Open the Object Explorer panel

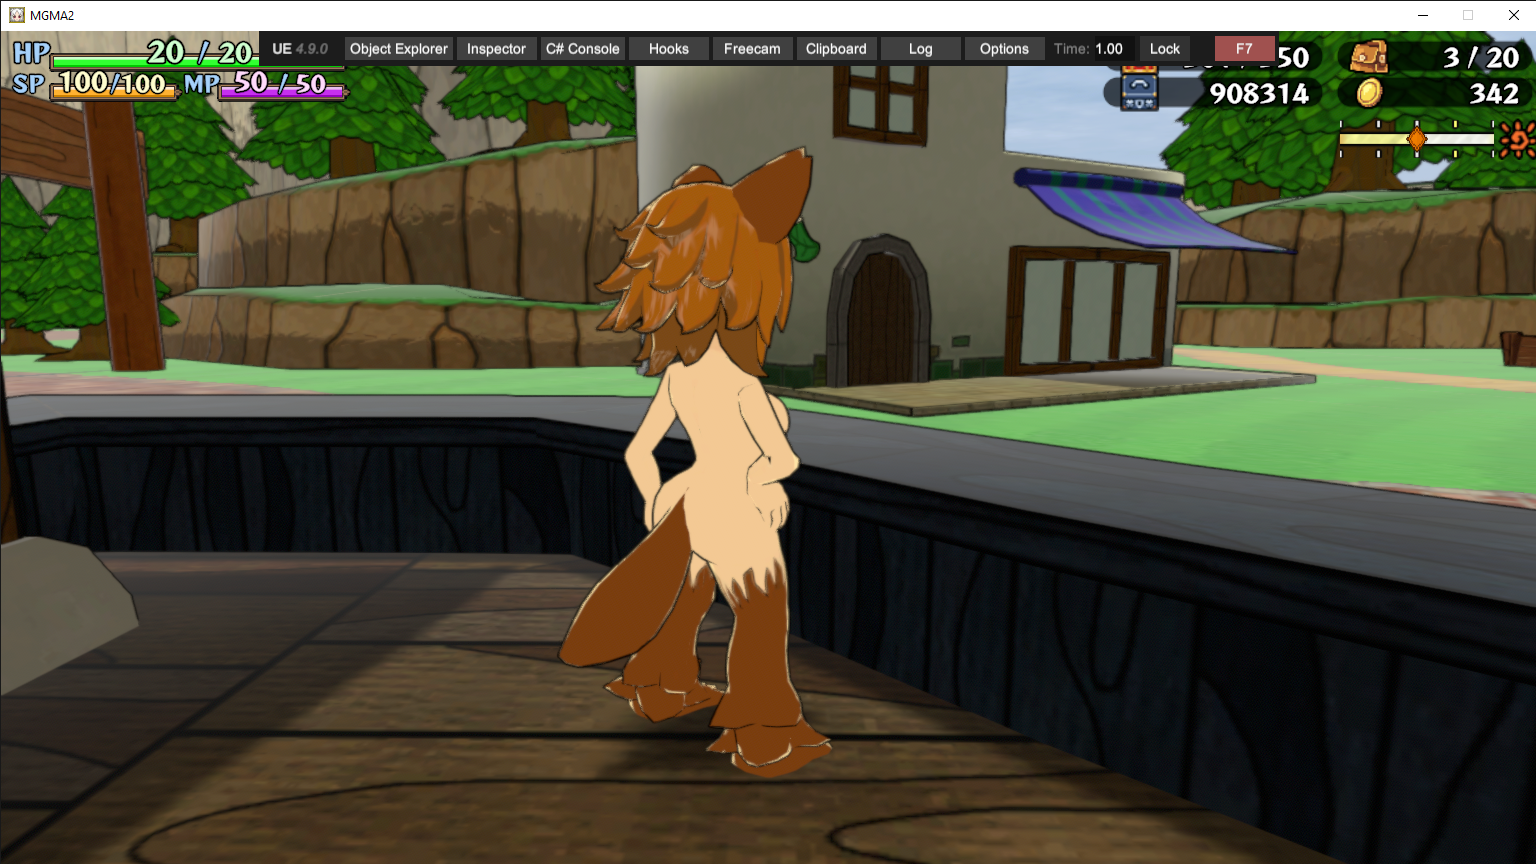click(x=399, y=49)
